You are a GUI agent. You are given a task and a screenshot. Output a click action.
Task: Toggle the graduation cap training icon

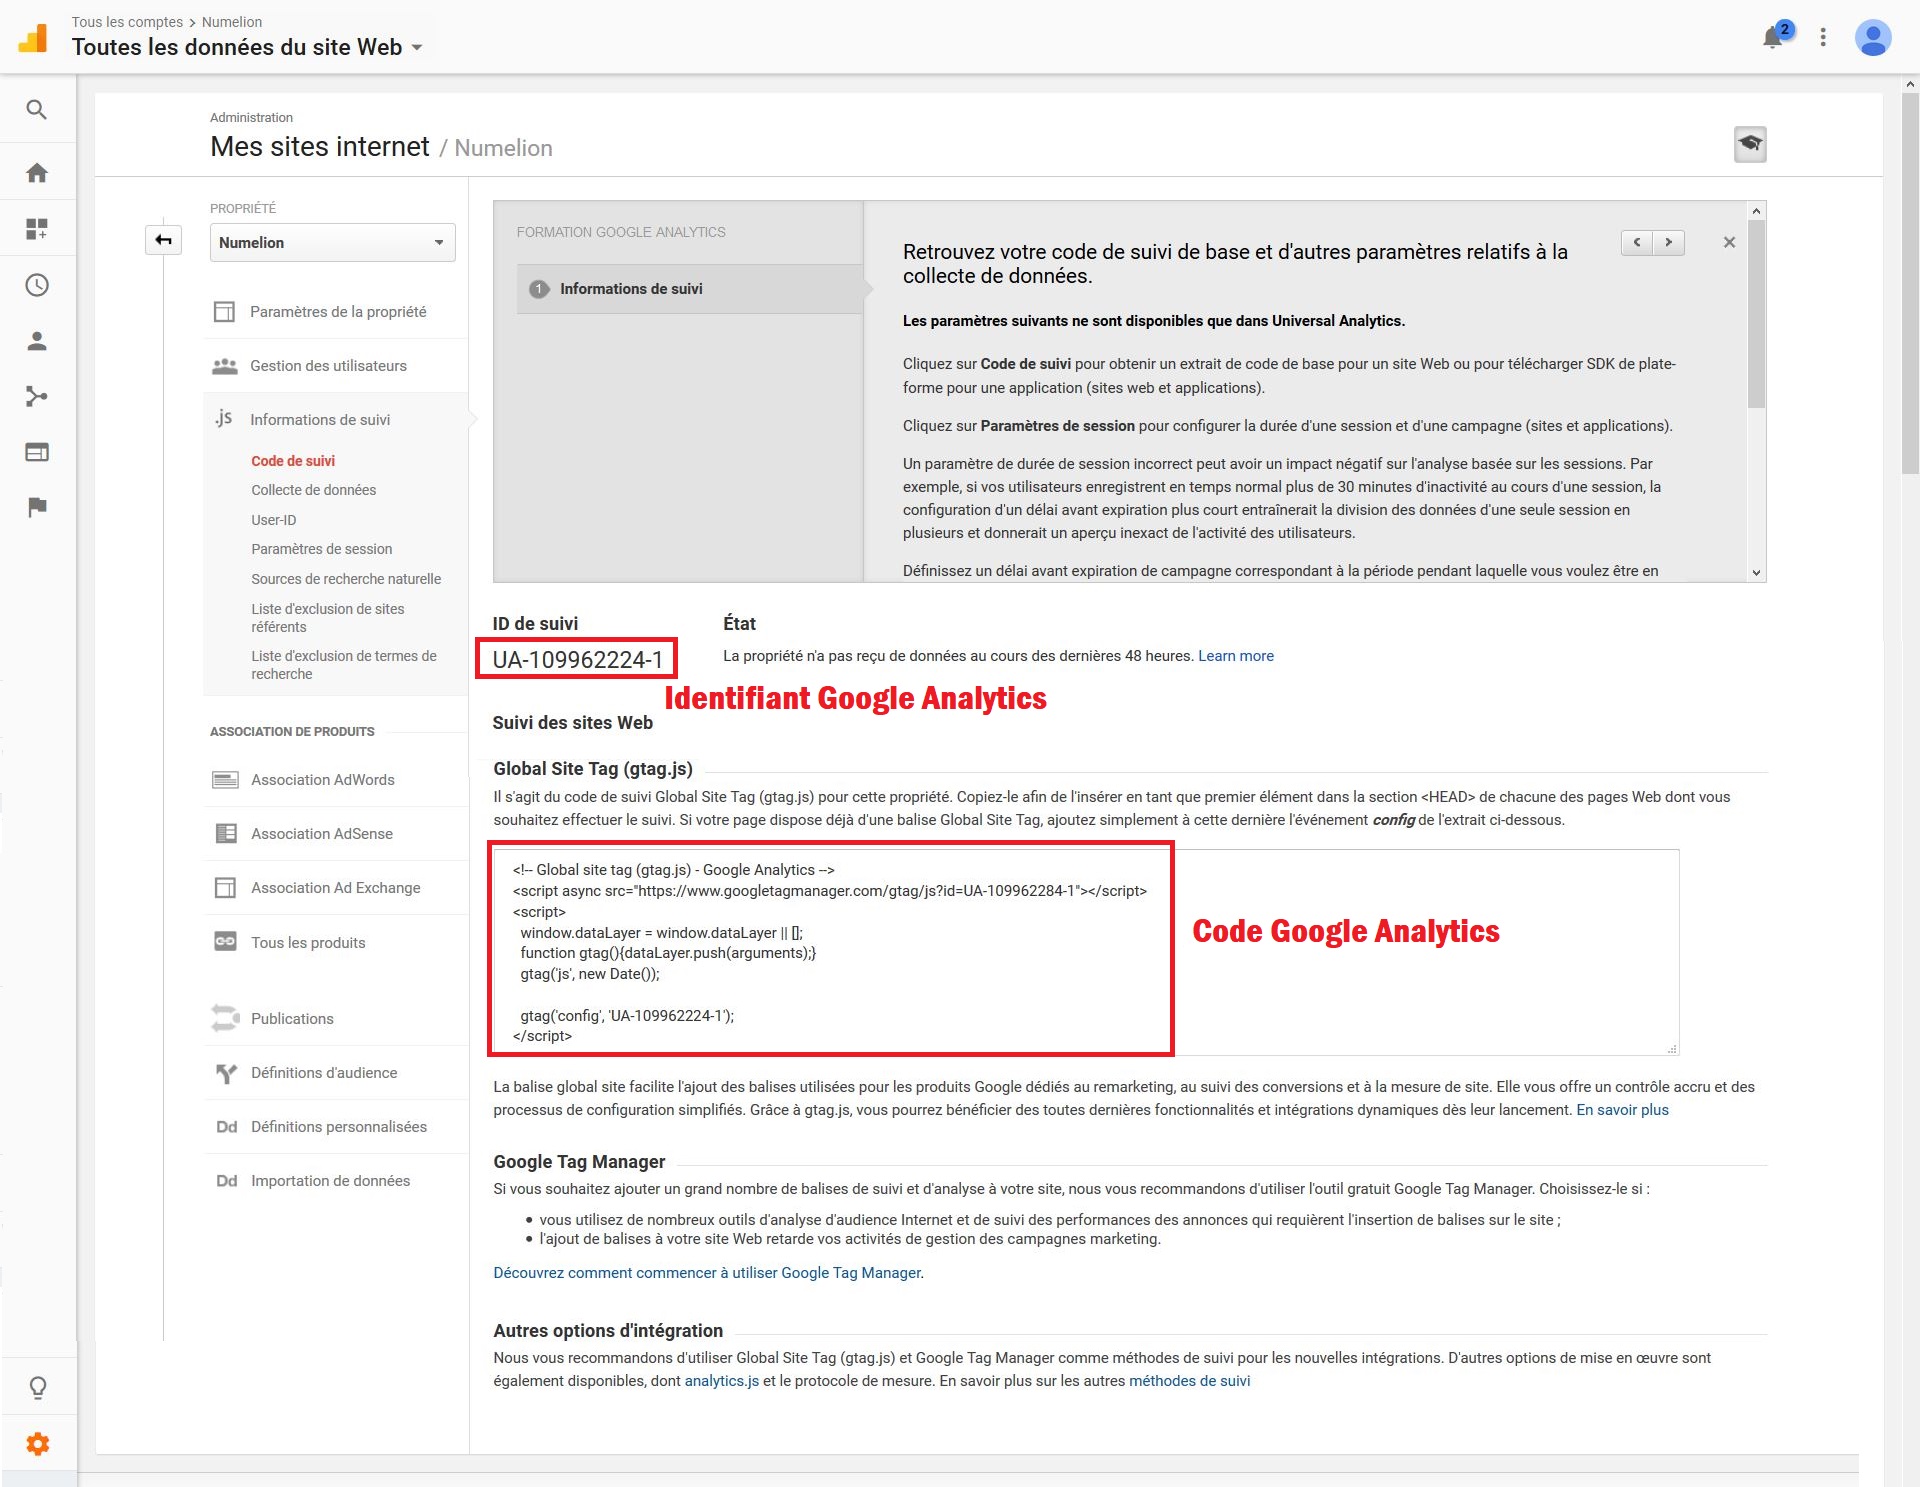coord(1750,144)
